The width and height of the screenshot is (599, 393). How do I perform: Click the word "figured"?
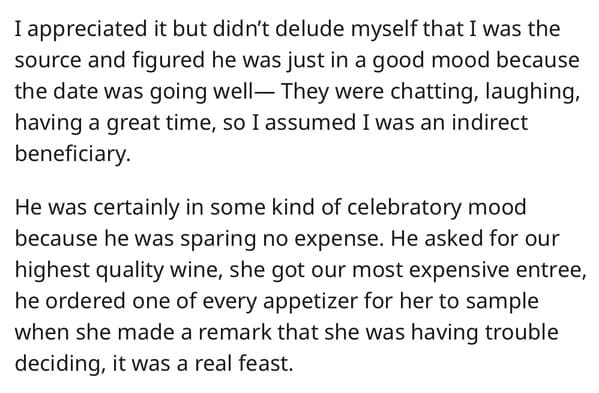(168, 61)
